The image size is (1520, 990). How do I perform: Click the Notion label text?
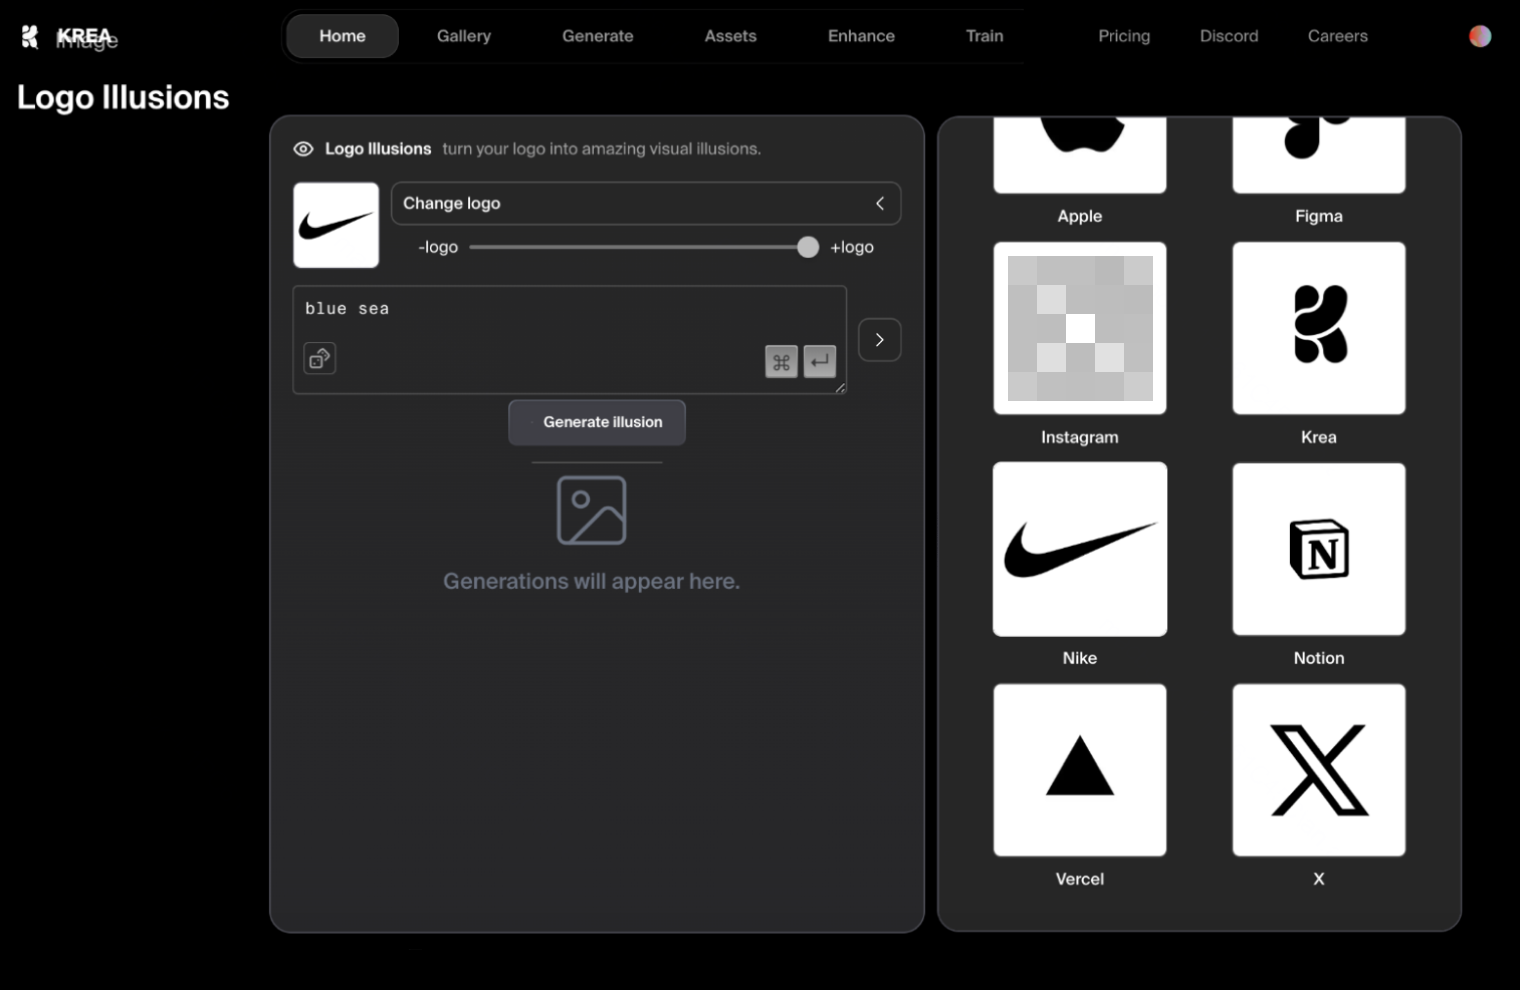(x=1319, y=658)
